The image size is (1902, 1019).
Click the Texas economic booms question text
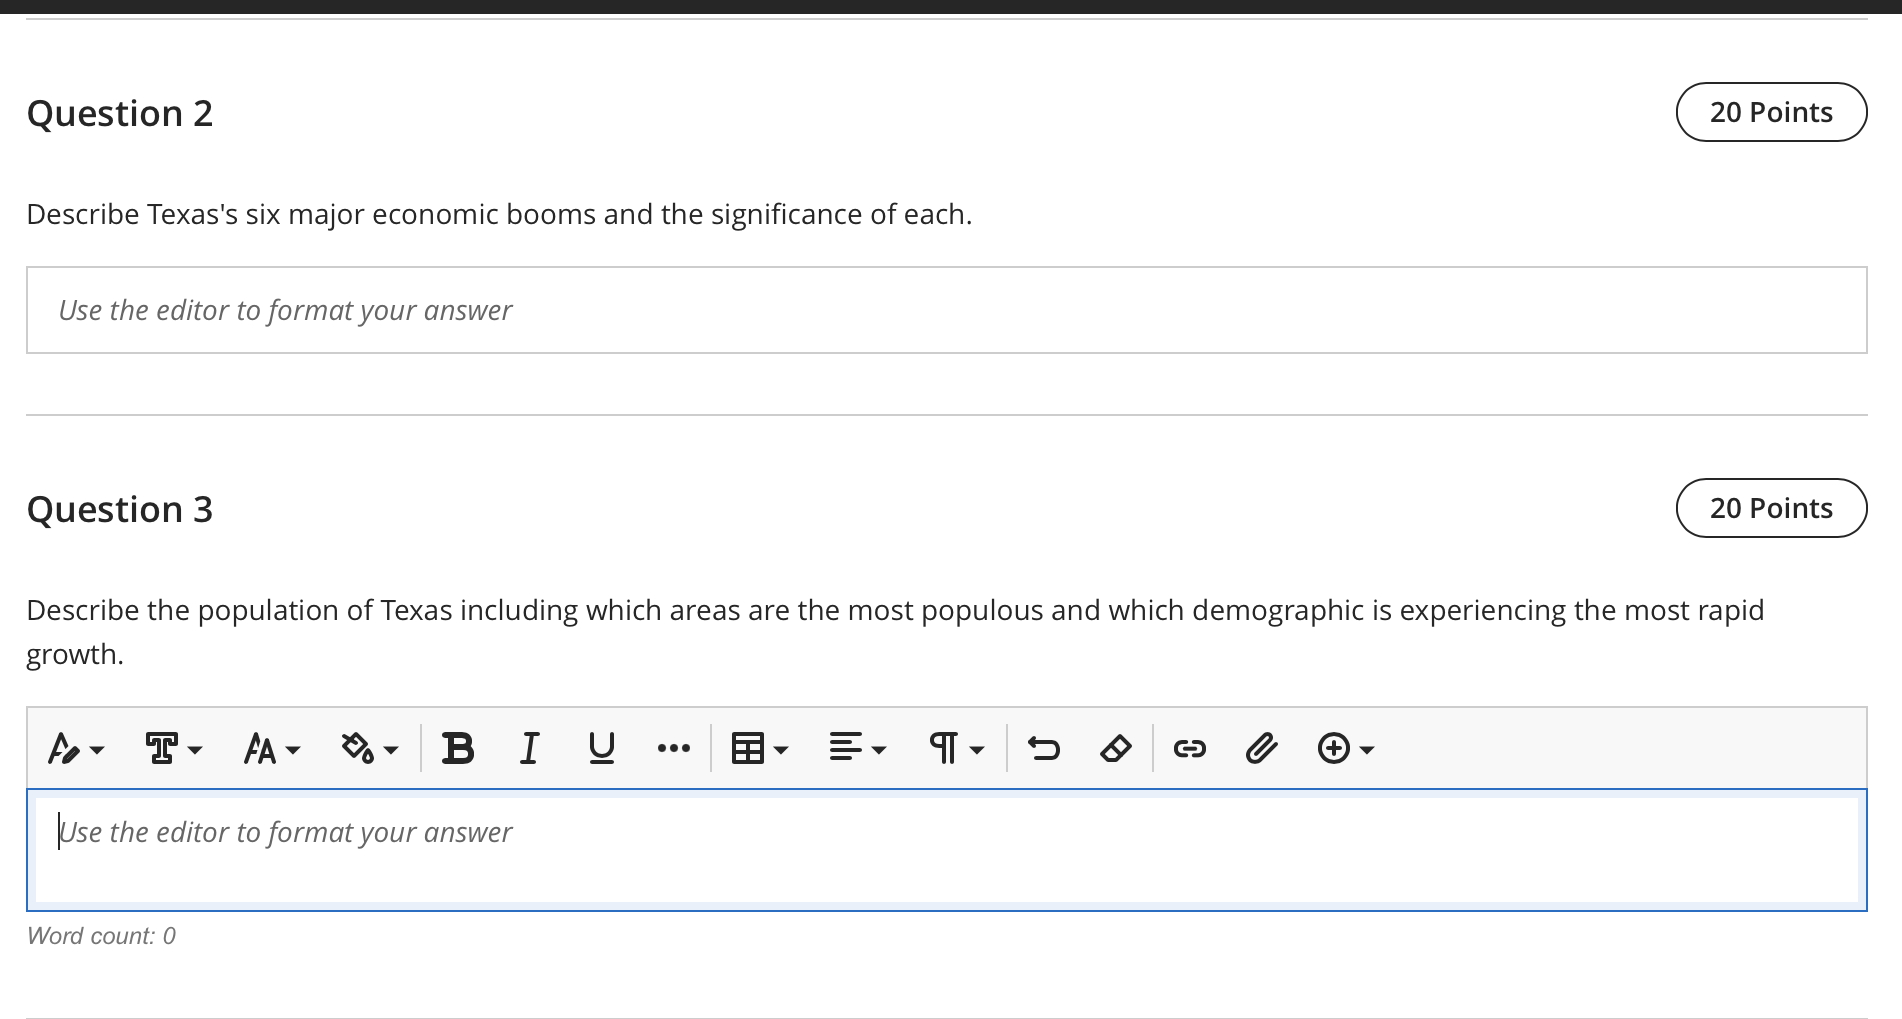click(x=499, y=215)
